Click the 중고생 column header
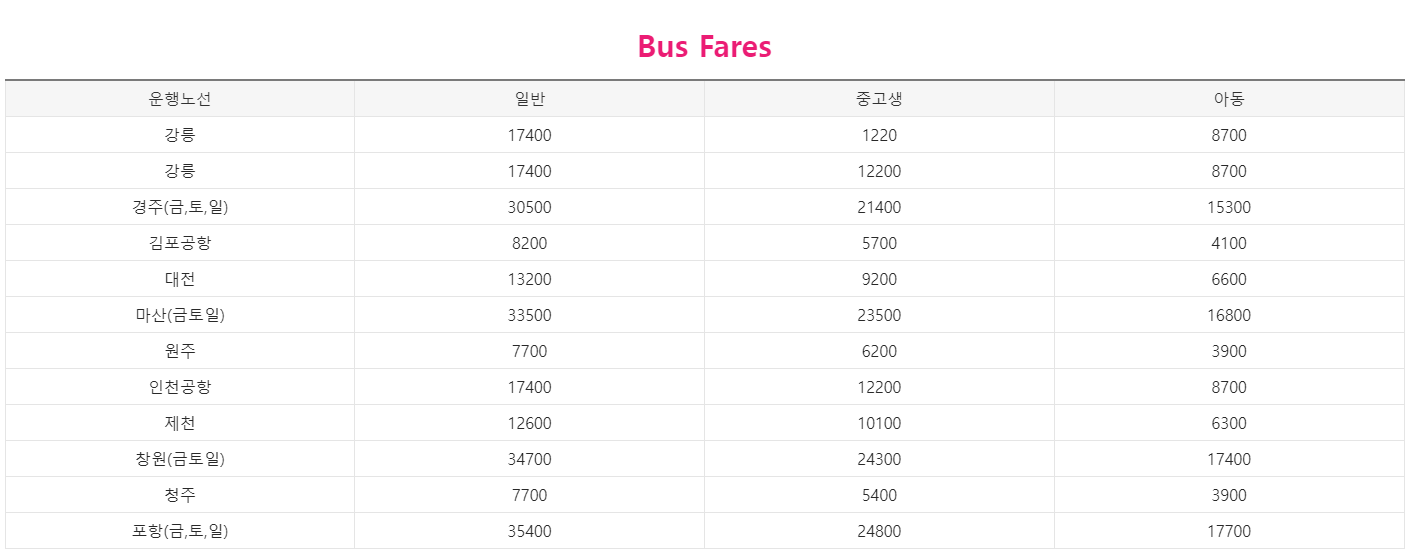 (879, 99)
